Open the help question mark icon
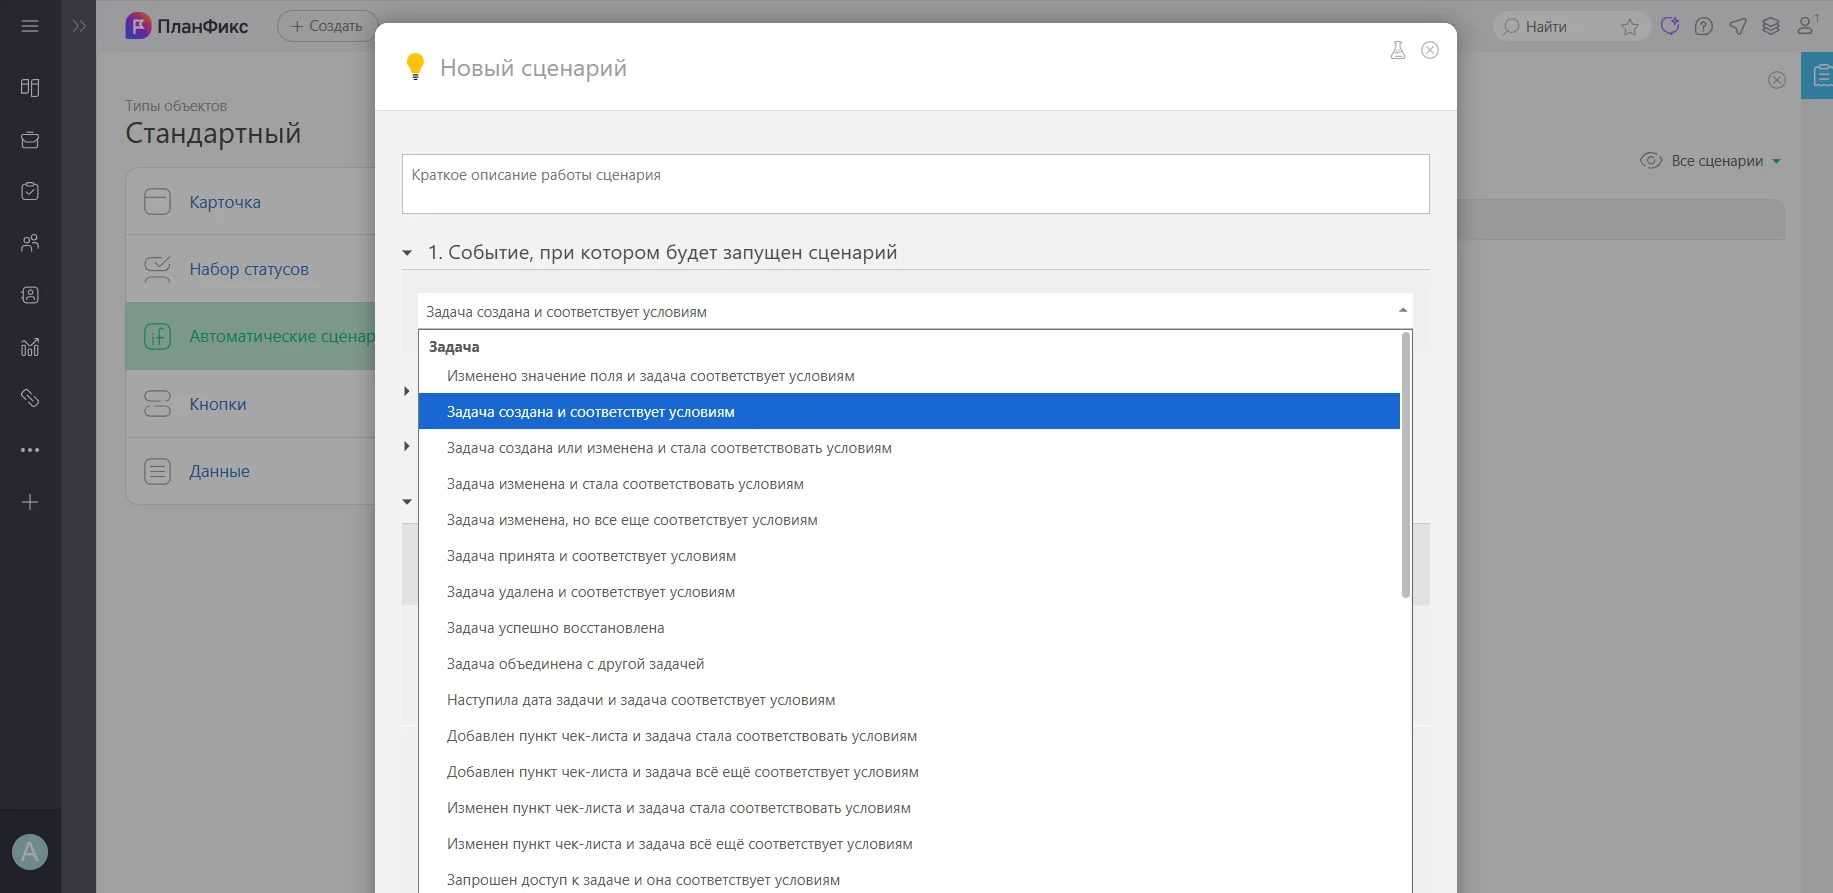 (x=1704, y=27)
